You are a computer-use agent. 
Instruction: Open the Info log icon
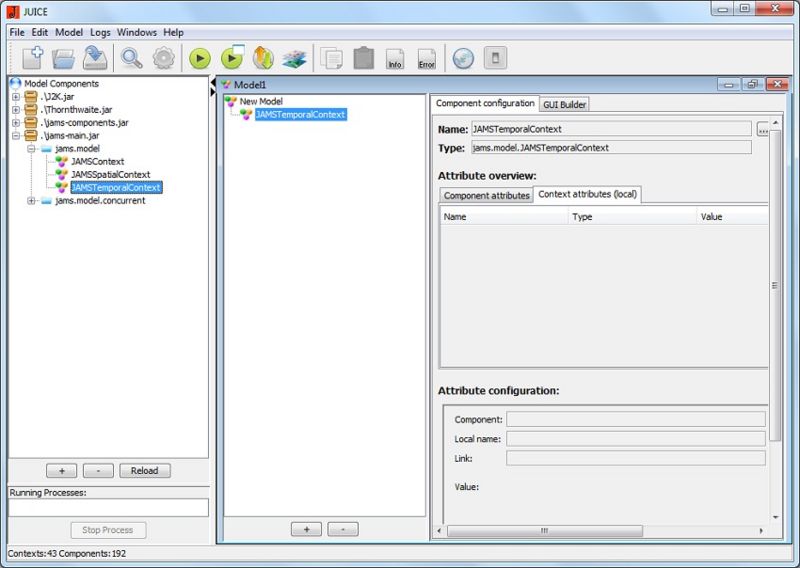[x=395, y=58]
